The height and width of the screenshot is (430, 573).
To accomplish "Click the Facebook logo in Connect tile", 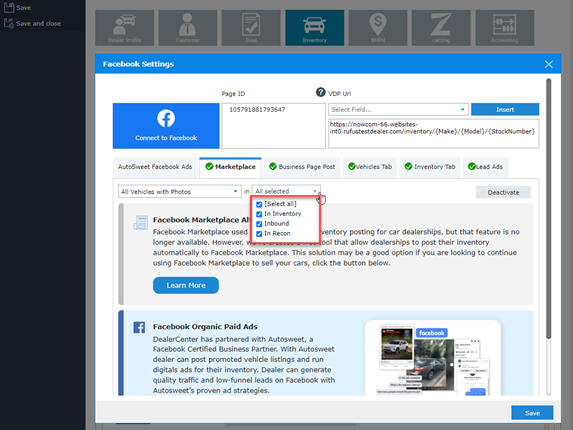I will [x=166, y=118].
